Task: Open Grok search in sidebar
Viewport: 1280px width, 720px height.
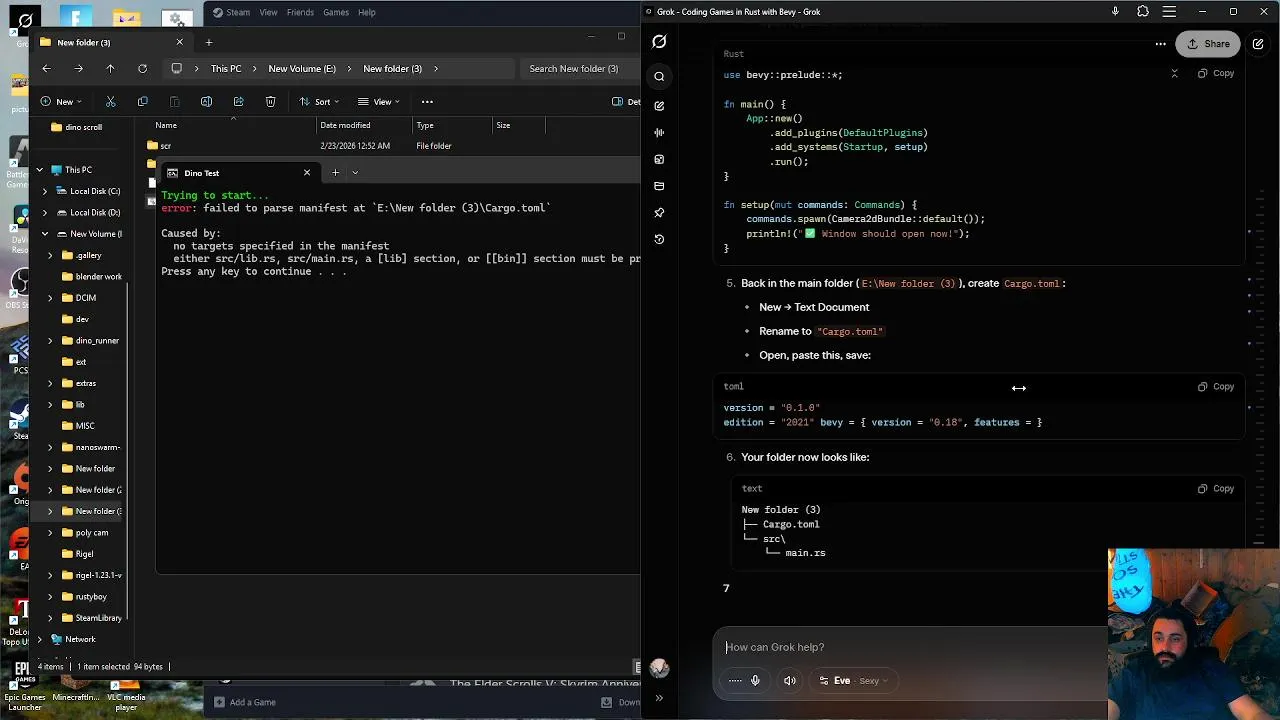Action: (659, 77)
